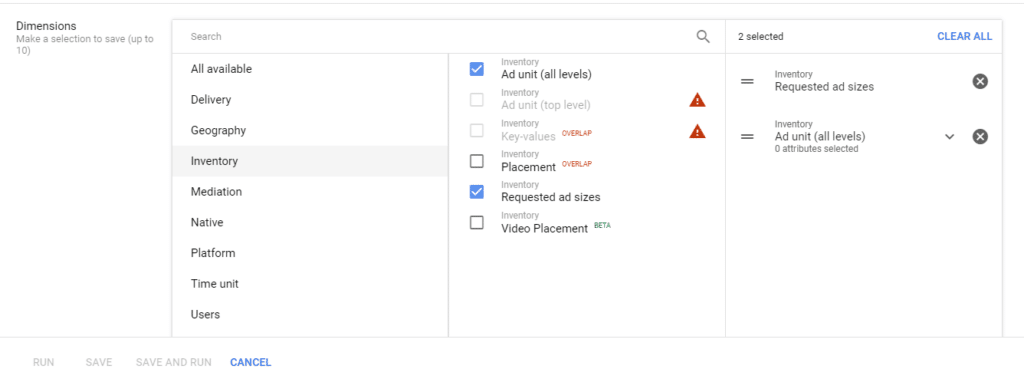Click the SAVE AND RUN button

tap(174, 362)
